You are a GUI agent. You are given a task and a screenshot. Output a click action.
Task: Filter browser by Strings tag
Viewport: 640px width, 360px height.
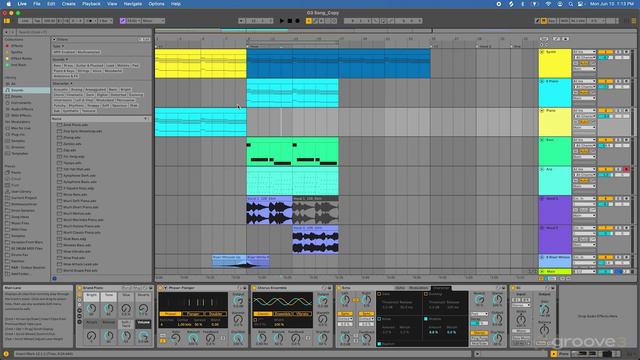(x=84, y=71)
